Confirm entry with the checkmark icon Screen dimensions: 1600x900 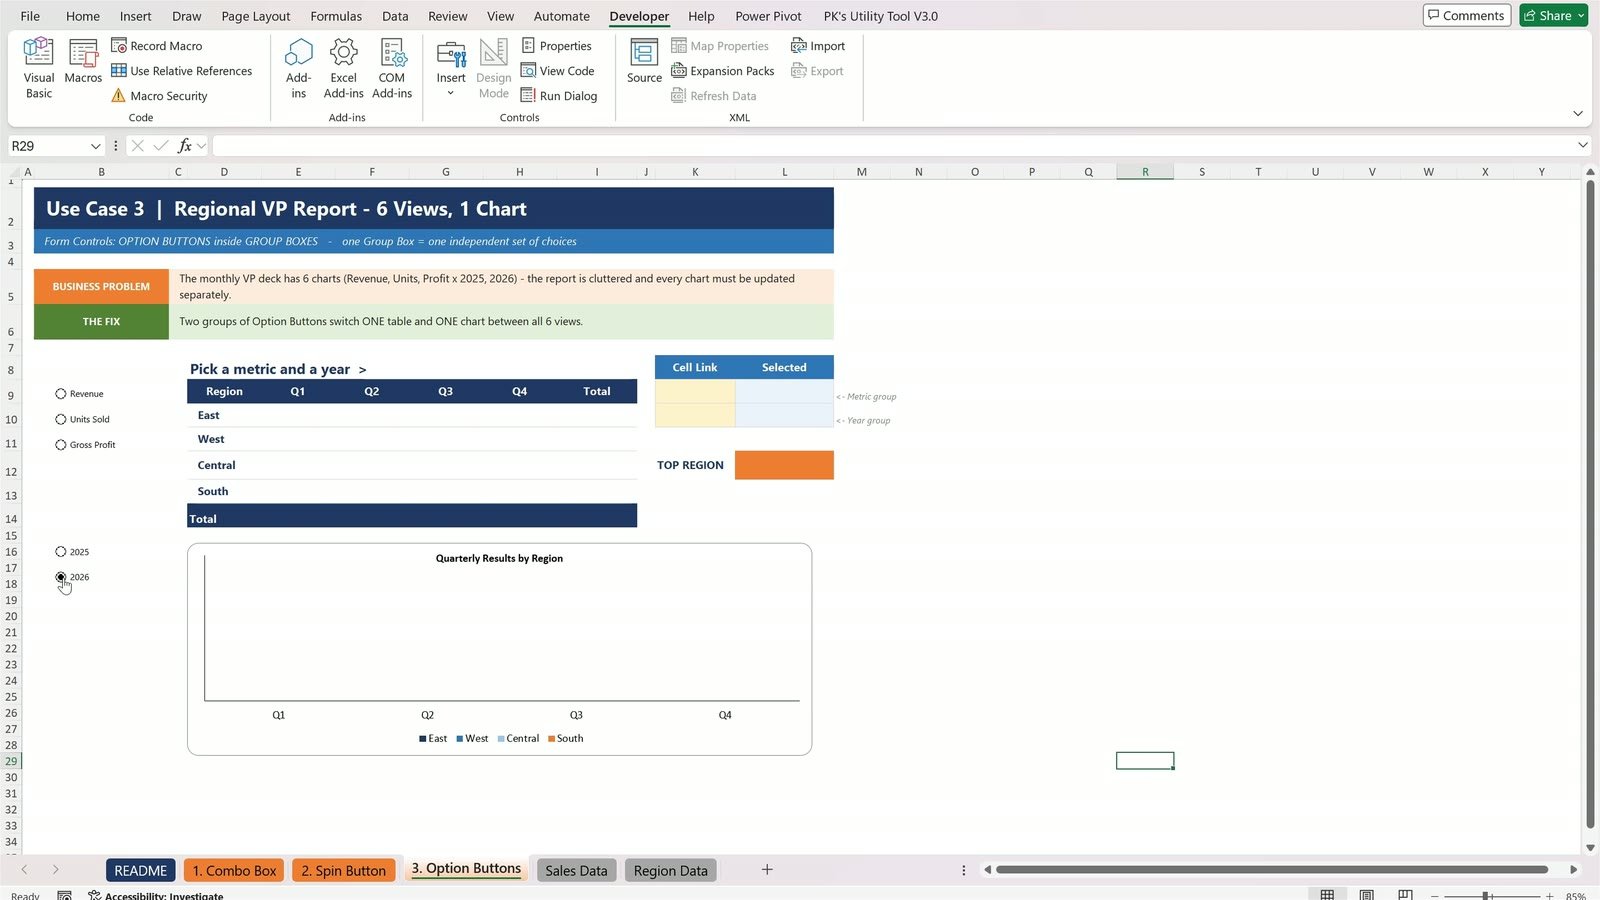click(x=161, y=146)
